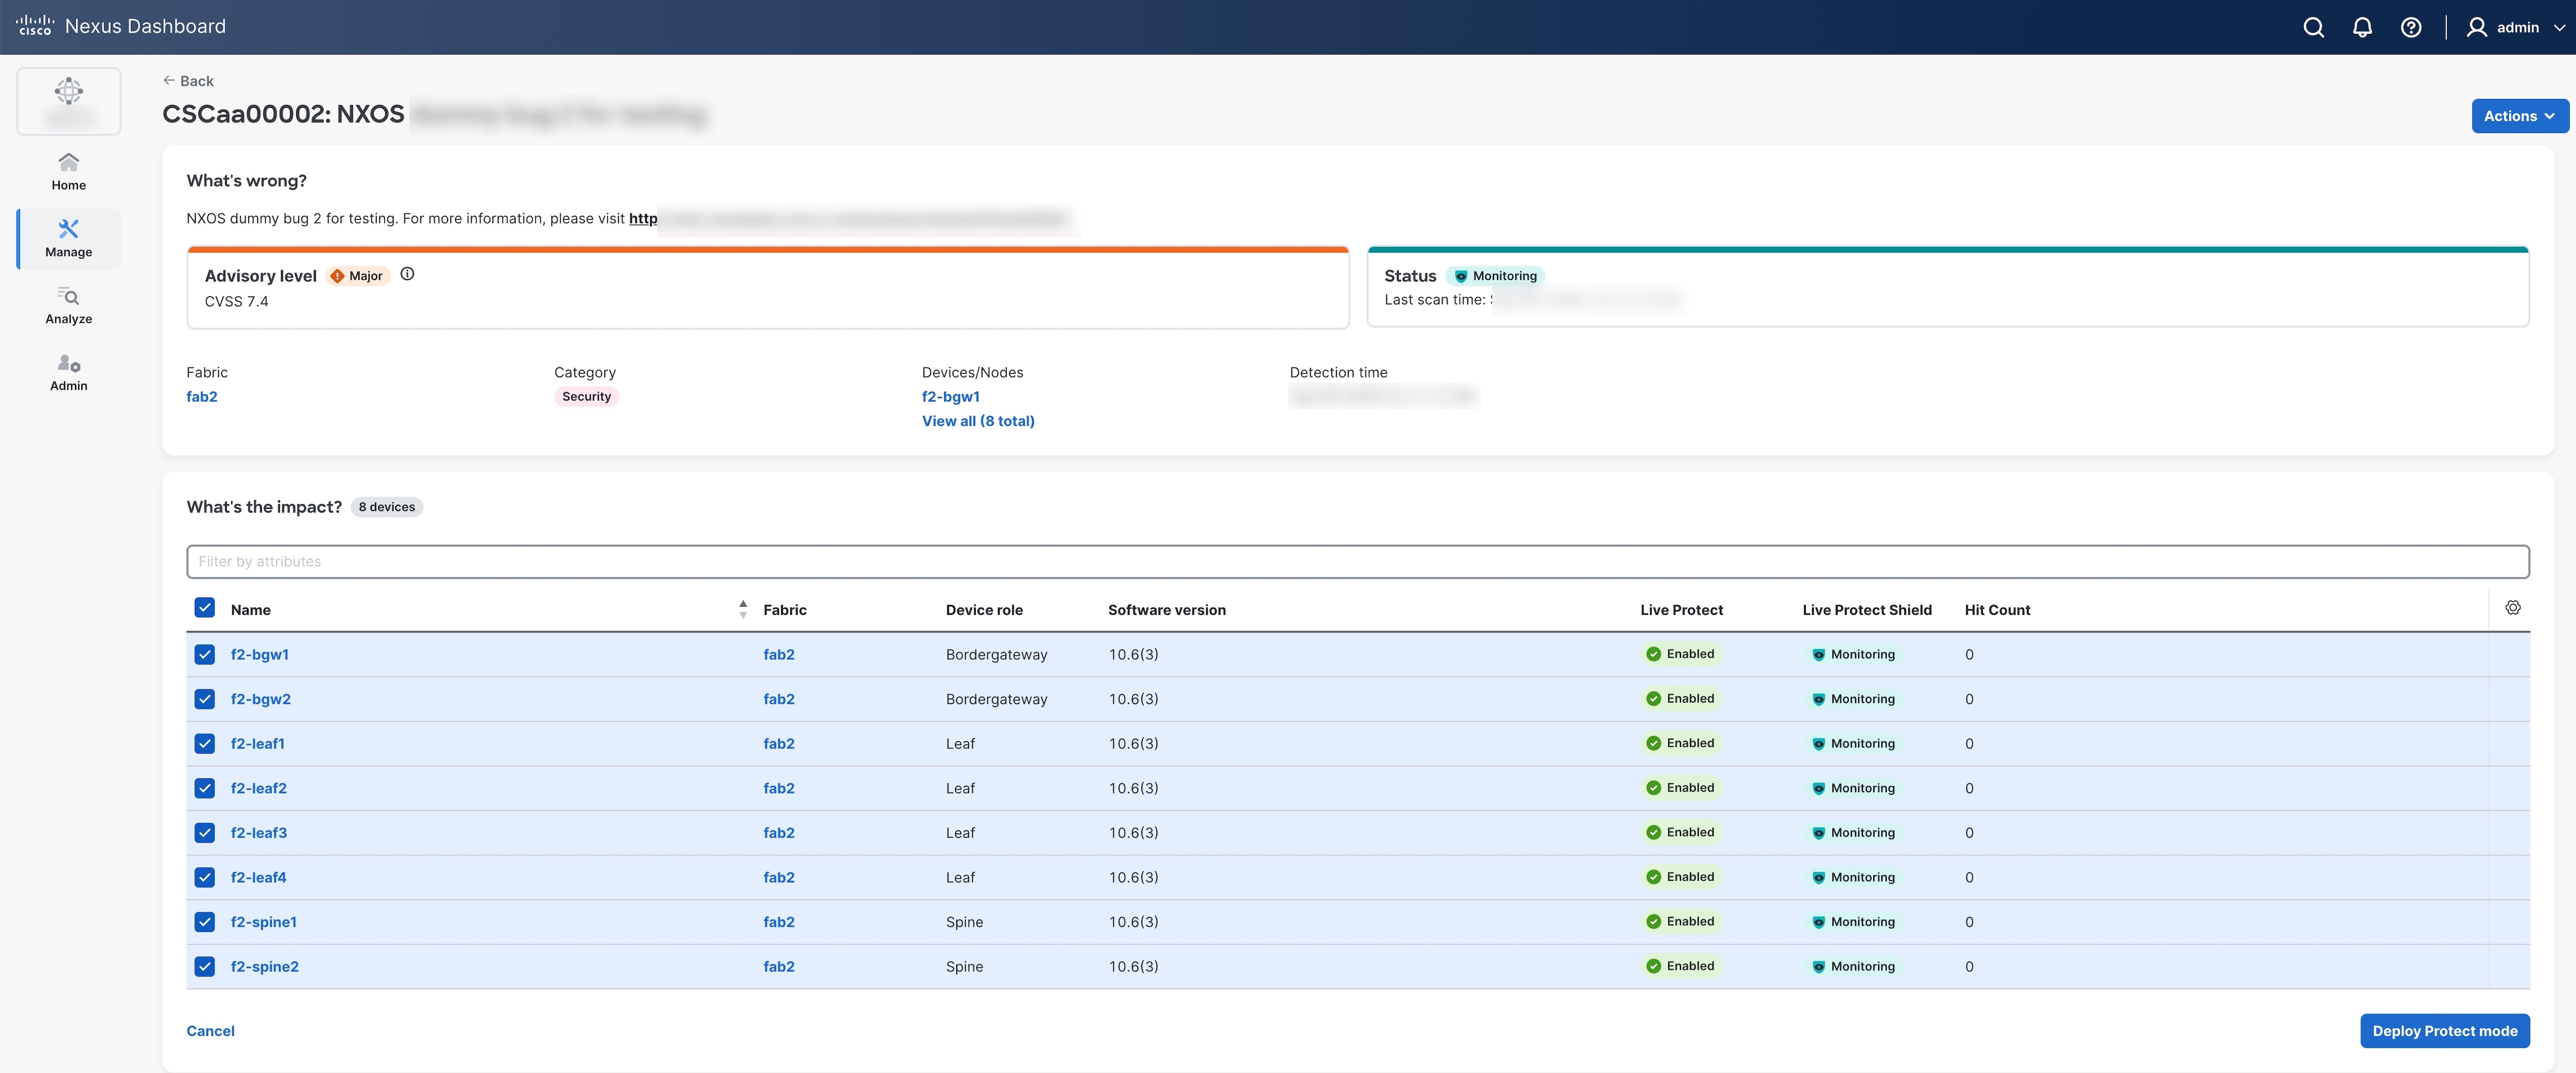Click the Cisco logo

coord(35,26)
